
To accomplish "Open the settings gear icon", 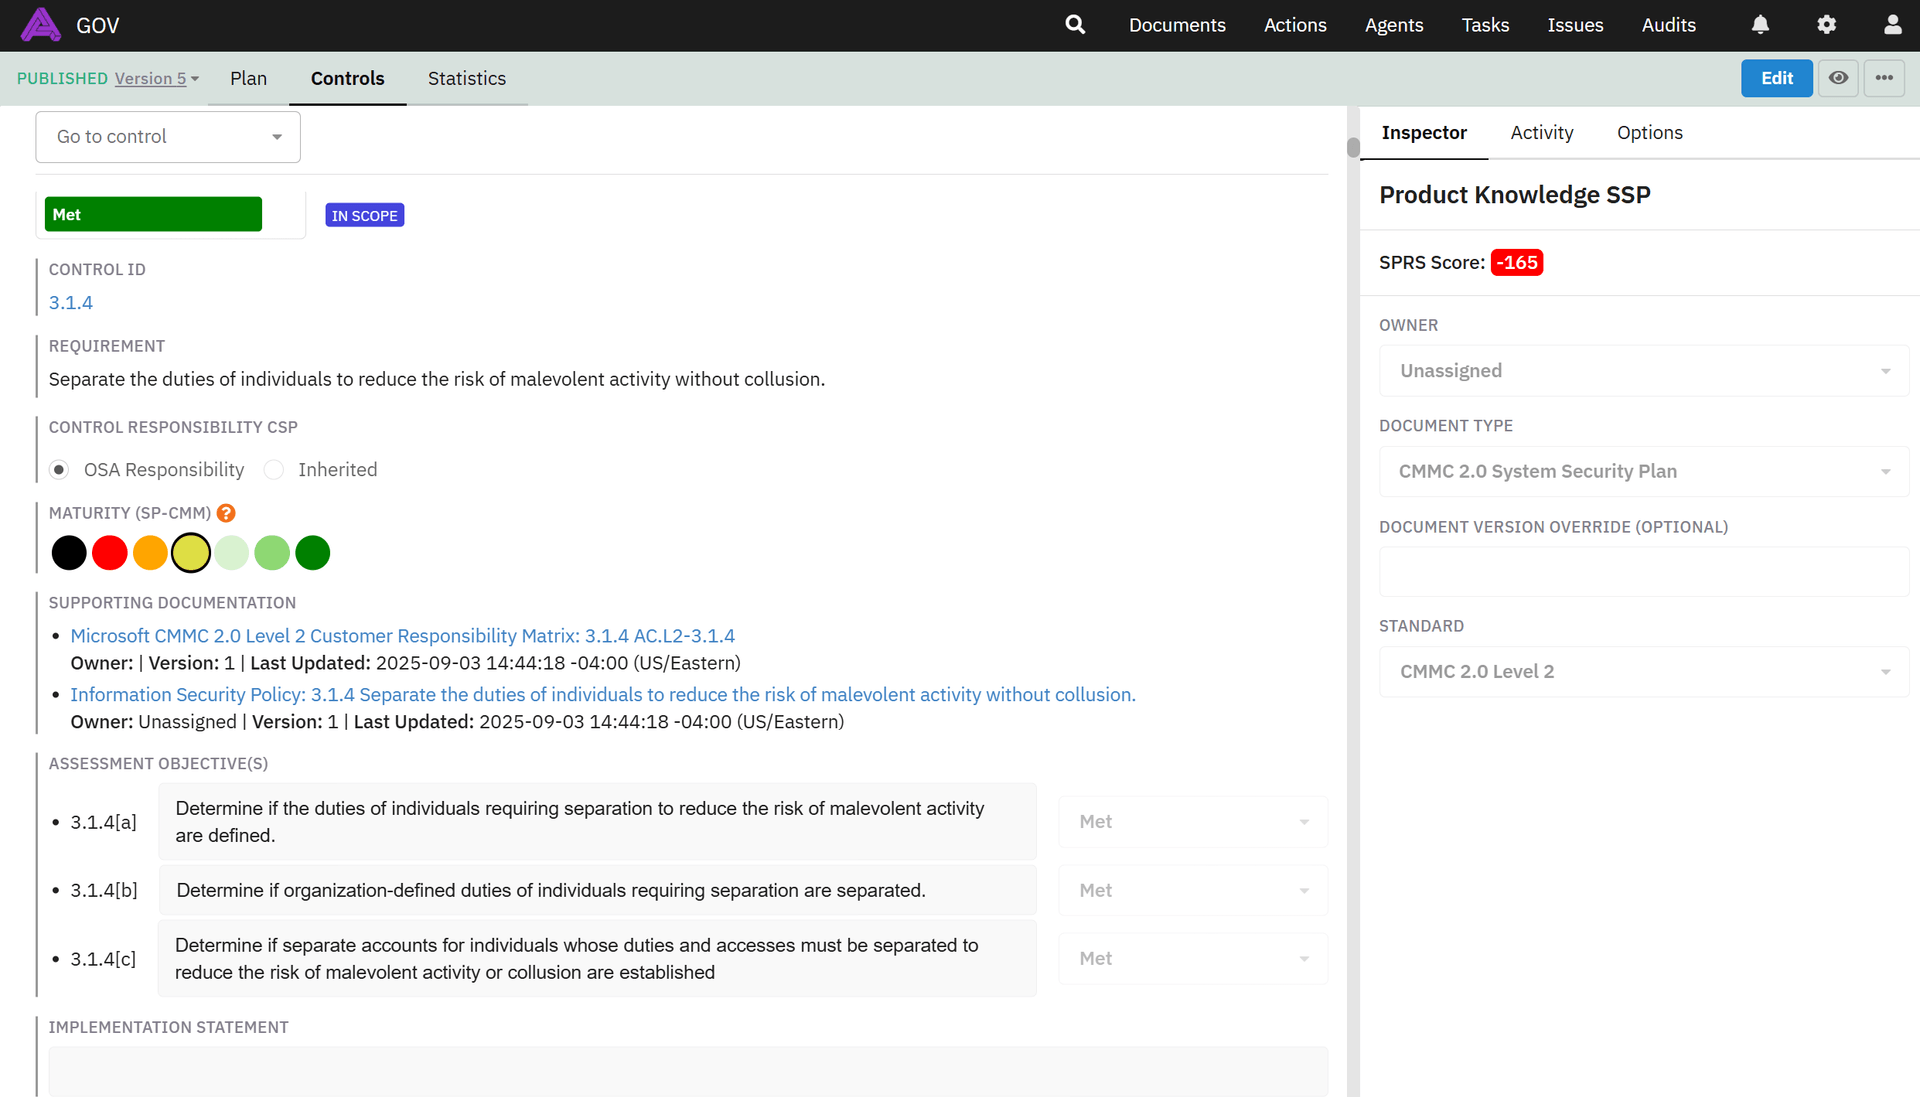I will 1826,25.
